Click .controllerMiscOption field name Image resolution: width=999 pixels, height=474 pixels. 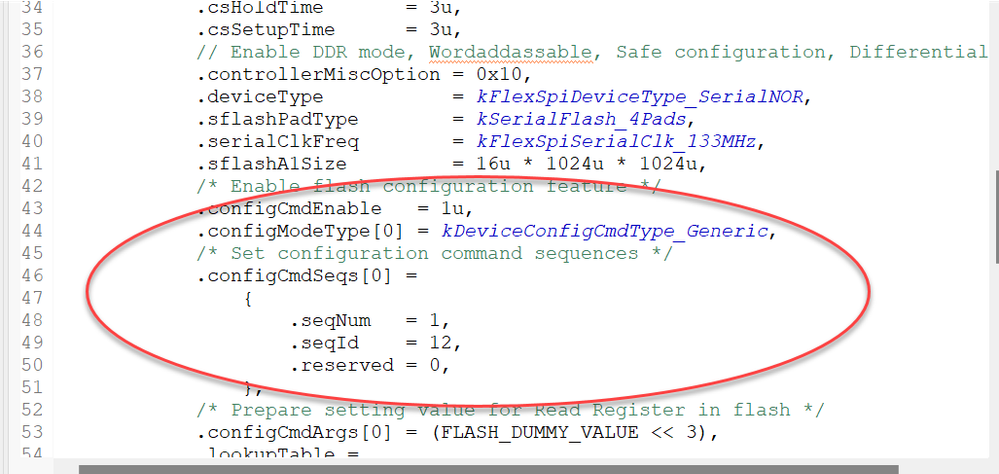tap(318, 74)
